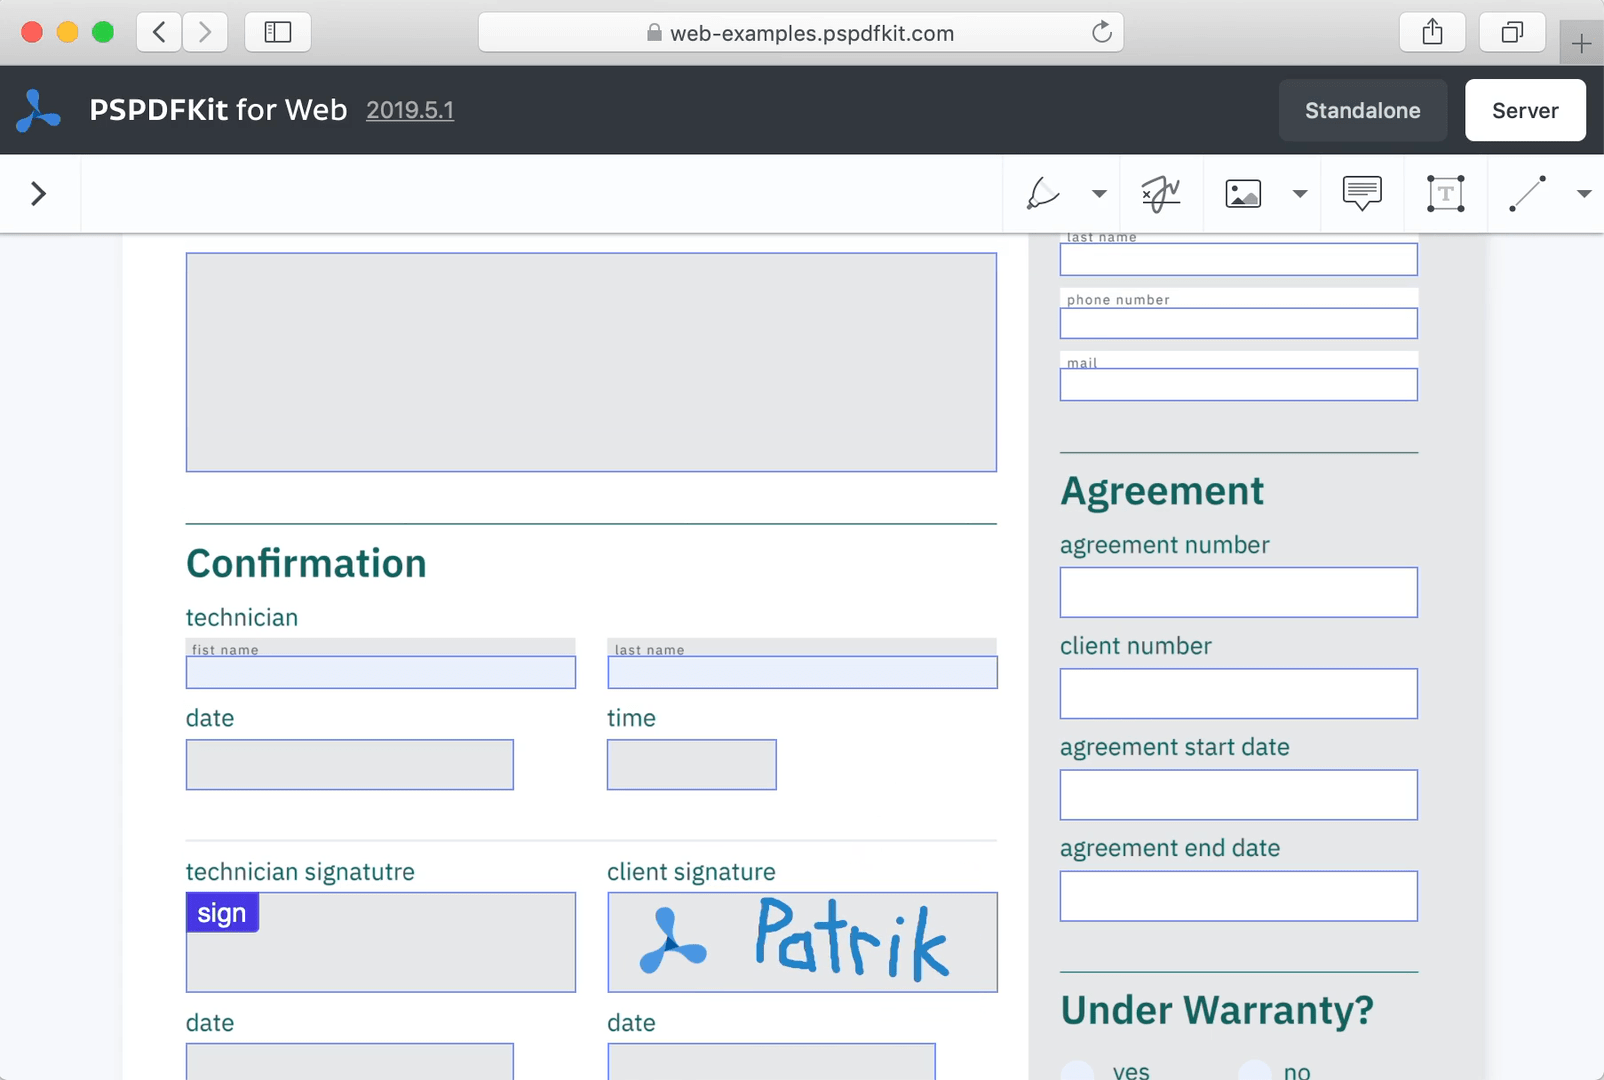Expand the left sidebar chevron
This screenshot has height=1080, width=1604.
[x=39, y=193]
